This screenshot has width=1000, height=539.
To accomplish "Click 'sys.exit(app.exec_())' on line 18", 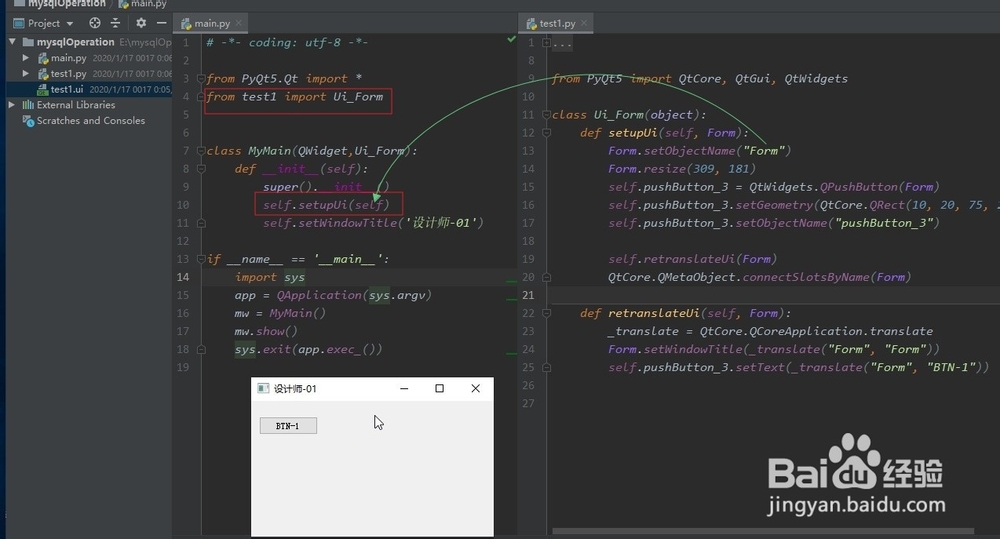I will coord(309,350).
